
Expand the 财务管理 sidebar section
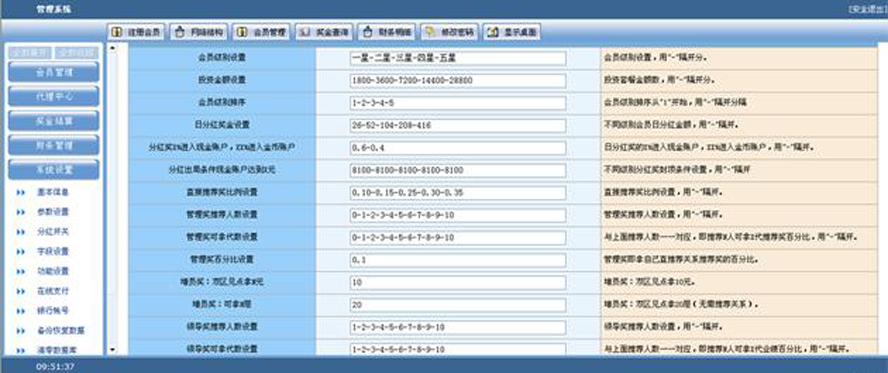click(x=54, y=145)
